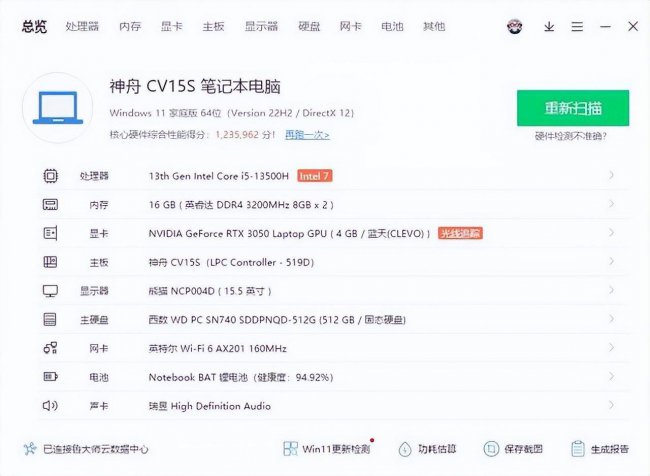
Task: Click the Win11更新检测 icon
Action: (x=290, y=449)
